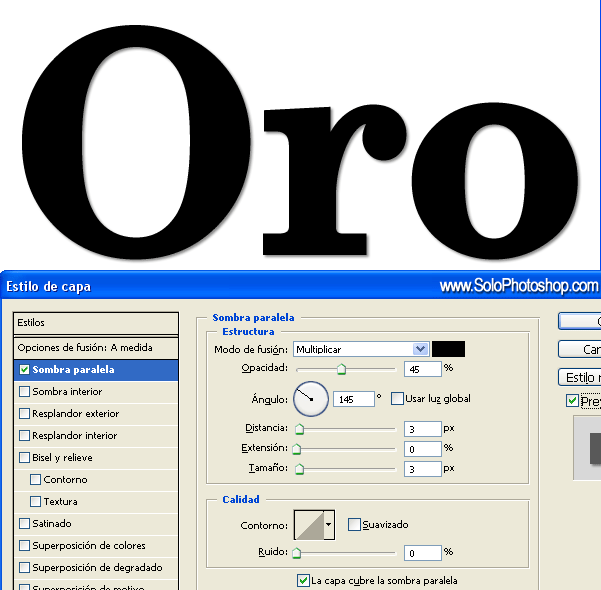This screenshot has width=601, height=590.
Task: Open the Modo de fusión dropdown
Action: (x=361, y=349)
